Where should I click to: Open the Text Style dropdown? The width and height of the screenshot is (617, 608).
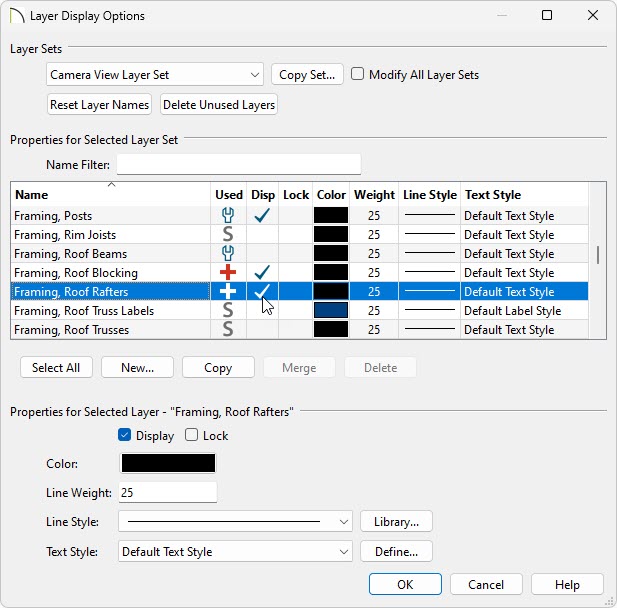[x=235, y=551]
